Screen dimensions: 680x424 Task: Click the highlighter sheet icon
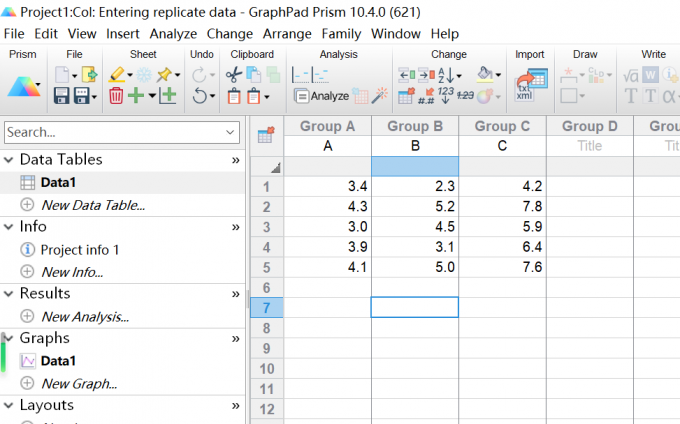[116, 74]
